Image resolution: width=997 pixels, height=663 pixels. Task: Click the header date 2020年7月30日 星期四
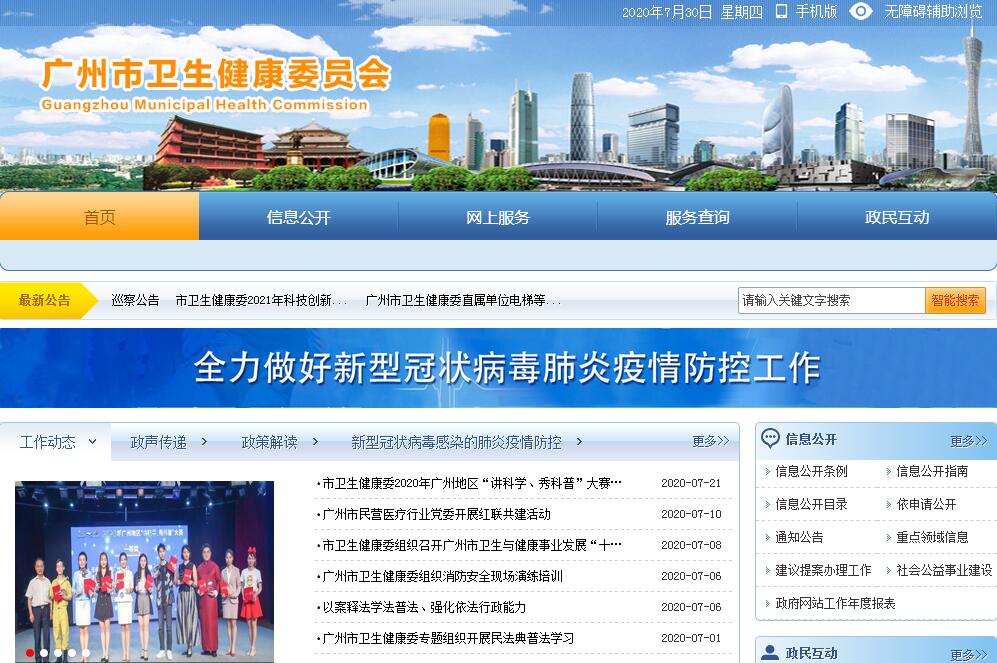[692, 12]
